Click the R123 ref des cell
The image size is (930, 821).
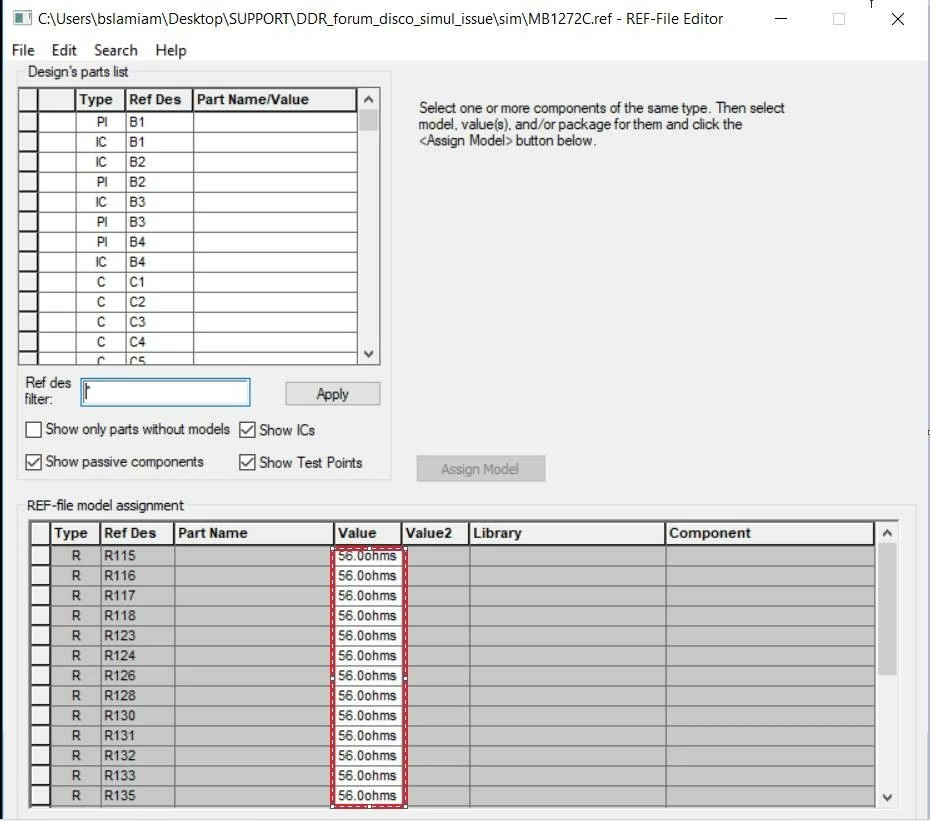(137, 635)
